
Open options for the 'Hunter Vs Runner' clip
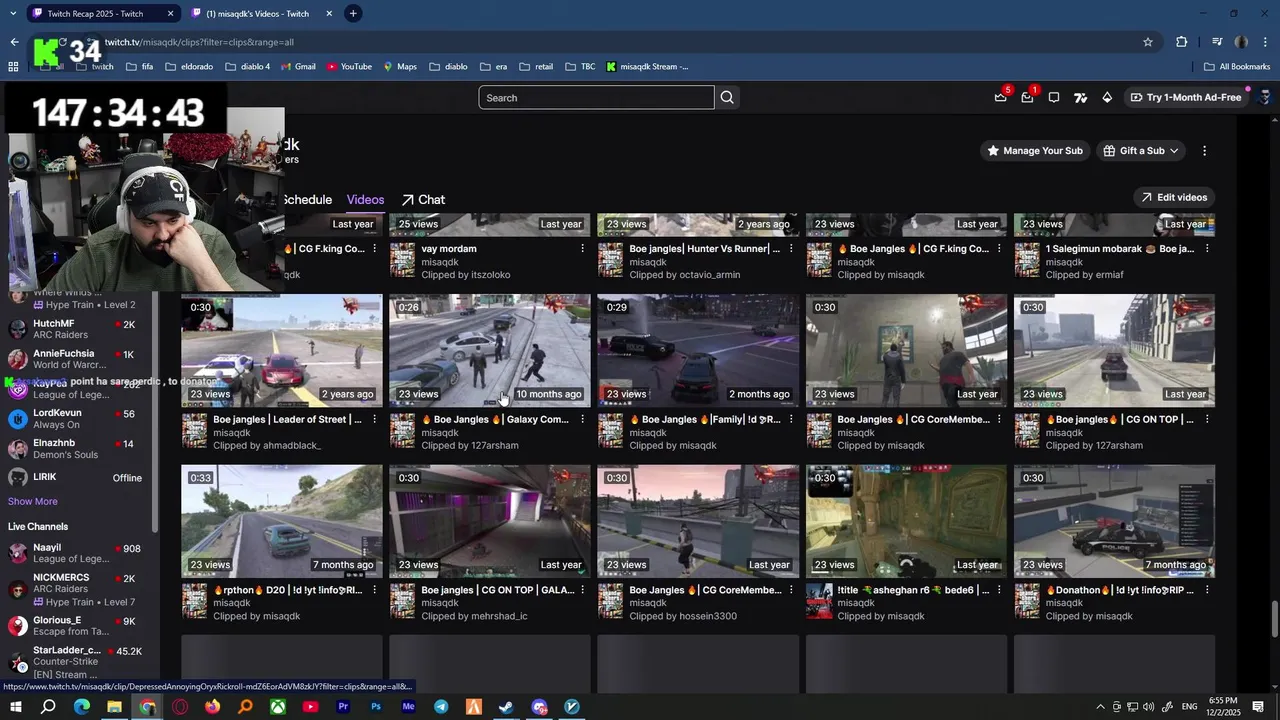click(x=791, y=249)
